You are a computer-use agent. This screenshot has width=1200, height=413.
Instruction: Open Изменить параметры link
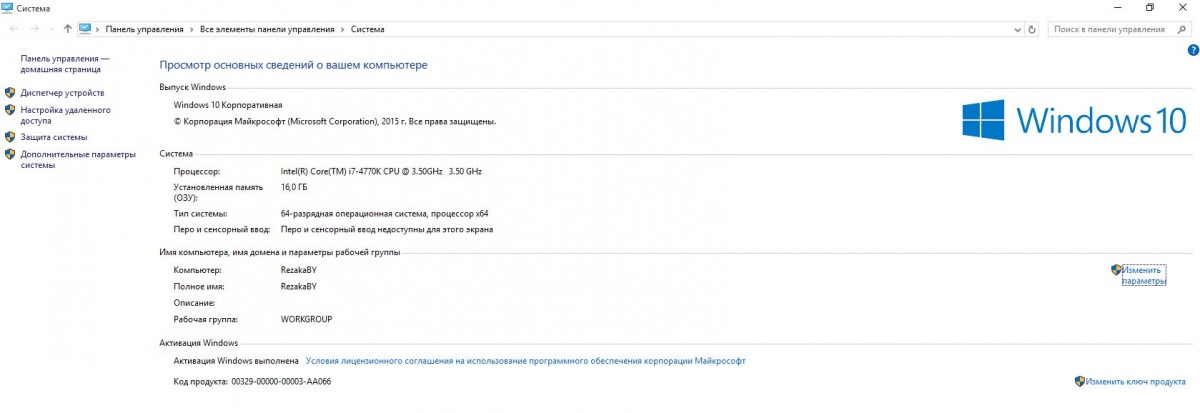pos(1143,275)
